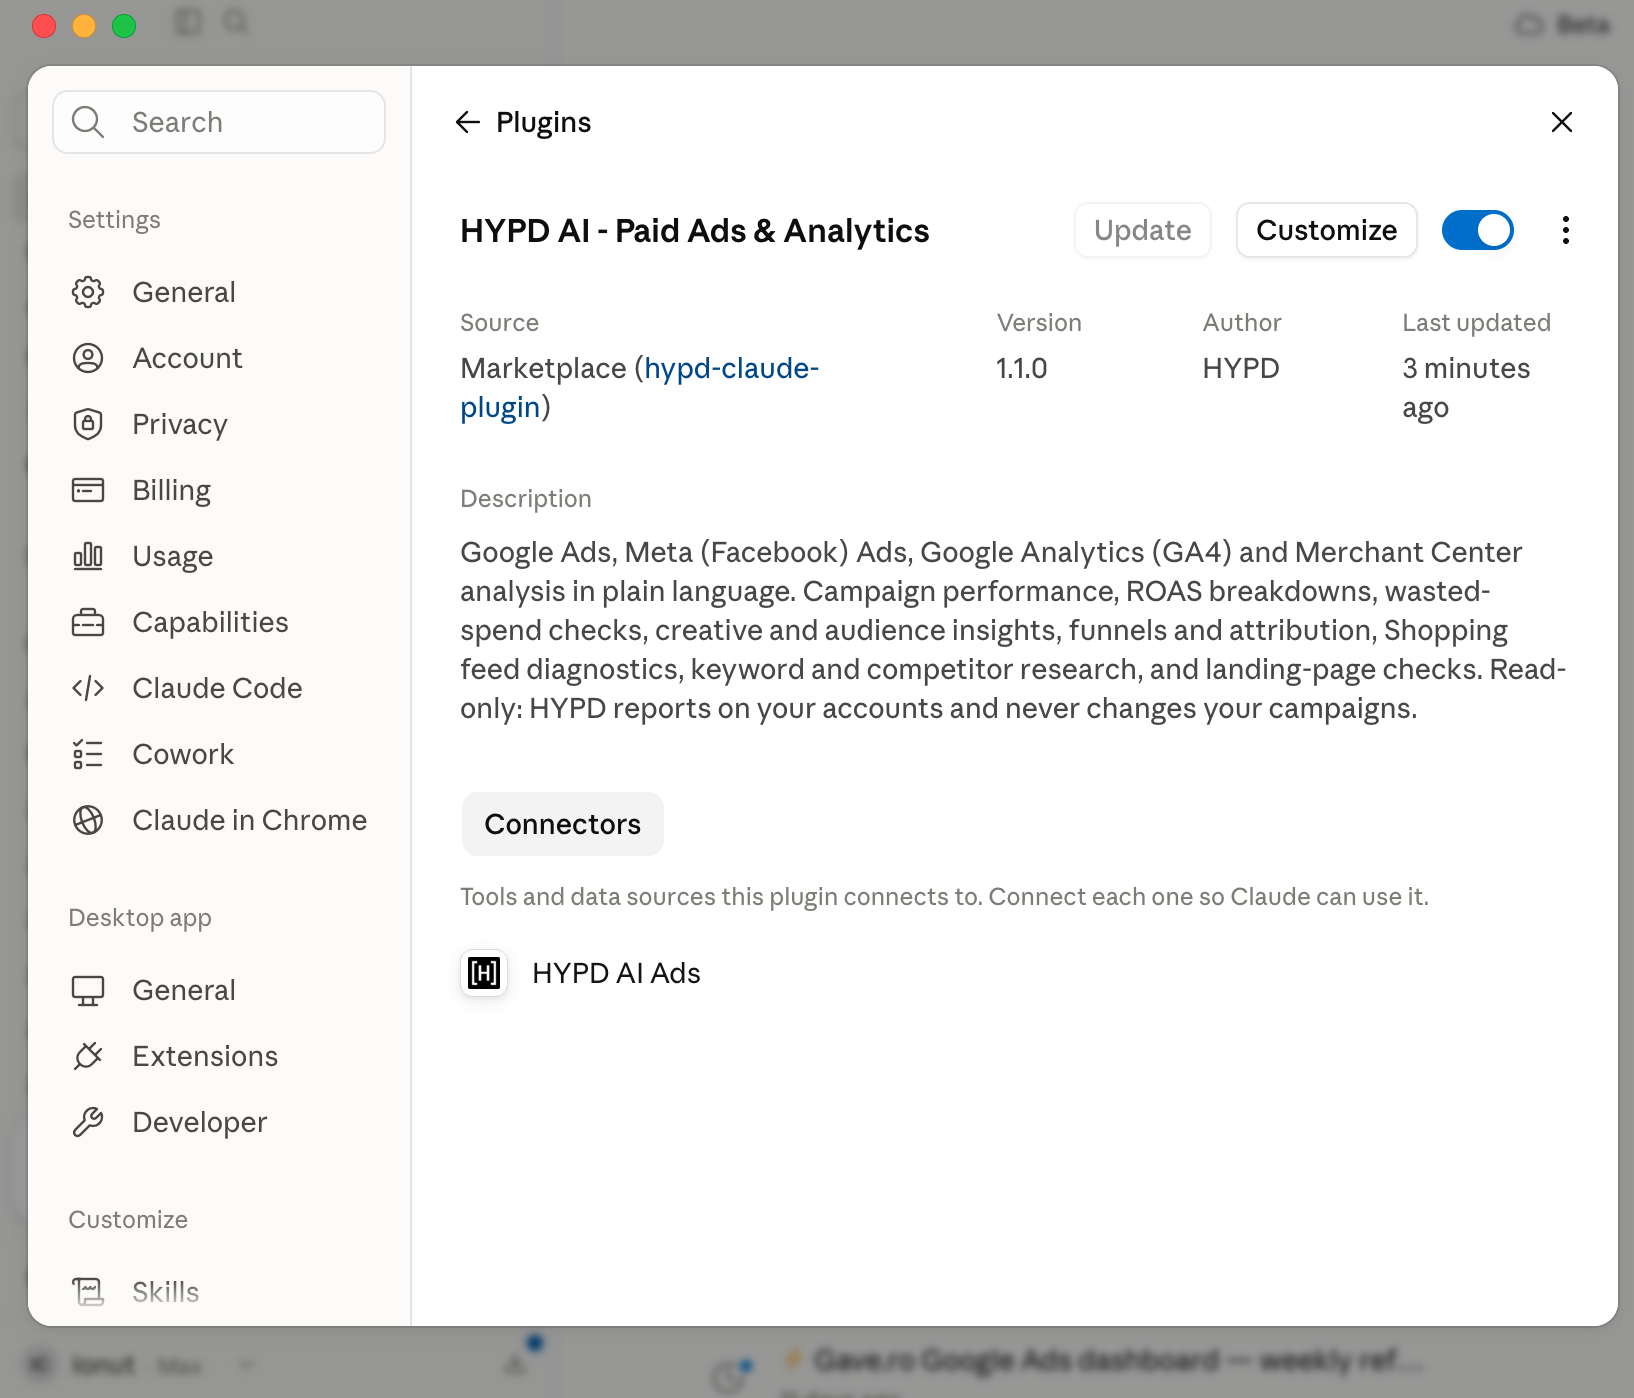Select the Extensions plug icon
This screenshot has height=1398, width=1634.
pyautogui.click(x=88, y=1056)
